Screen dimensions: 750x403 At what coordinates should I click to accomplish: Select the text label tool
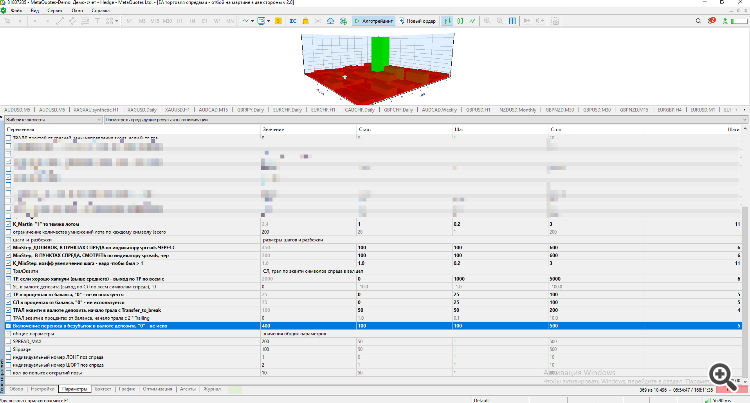tap(97, 21)
